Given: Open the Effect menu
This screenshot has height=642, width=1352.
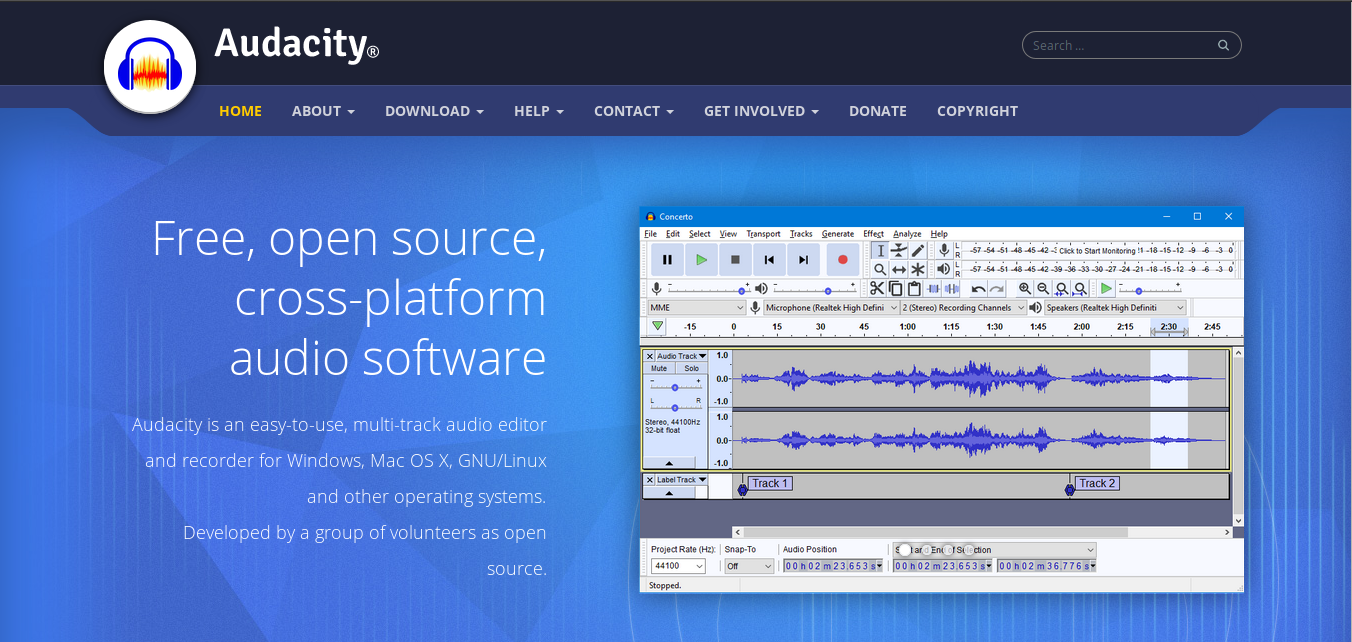Looking at the screenshot, I should [x=874, y=234].
